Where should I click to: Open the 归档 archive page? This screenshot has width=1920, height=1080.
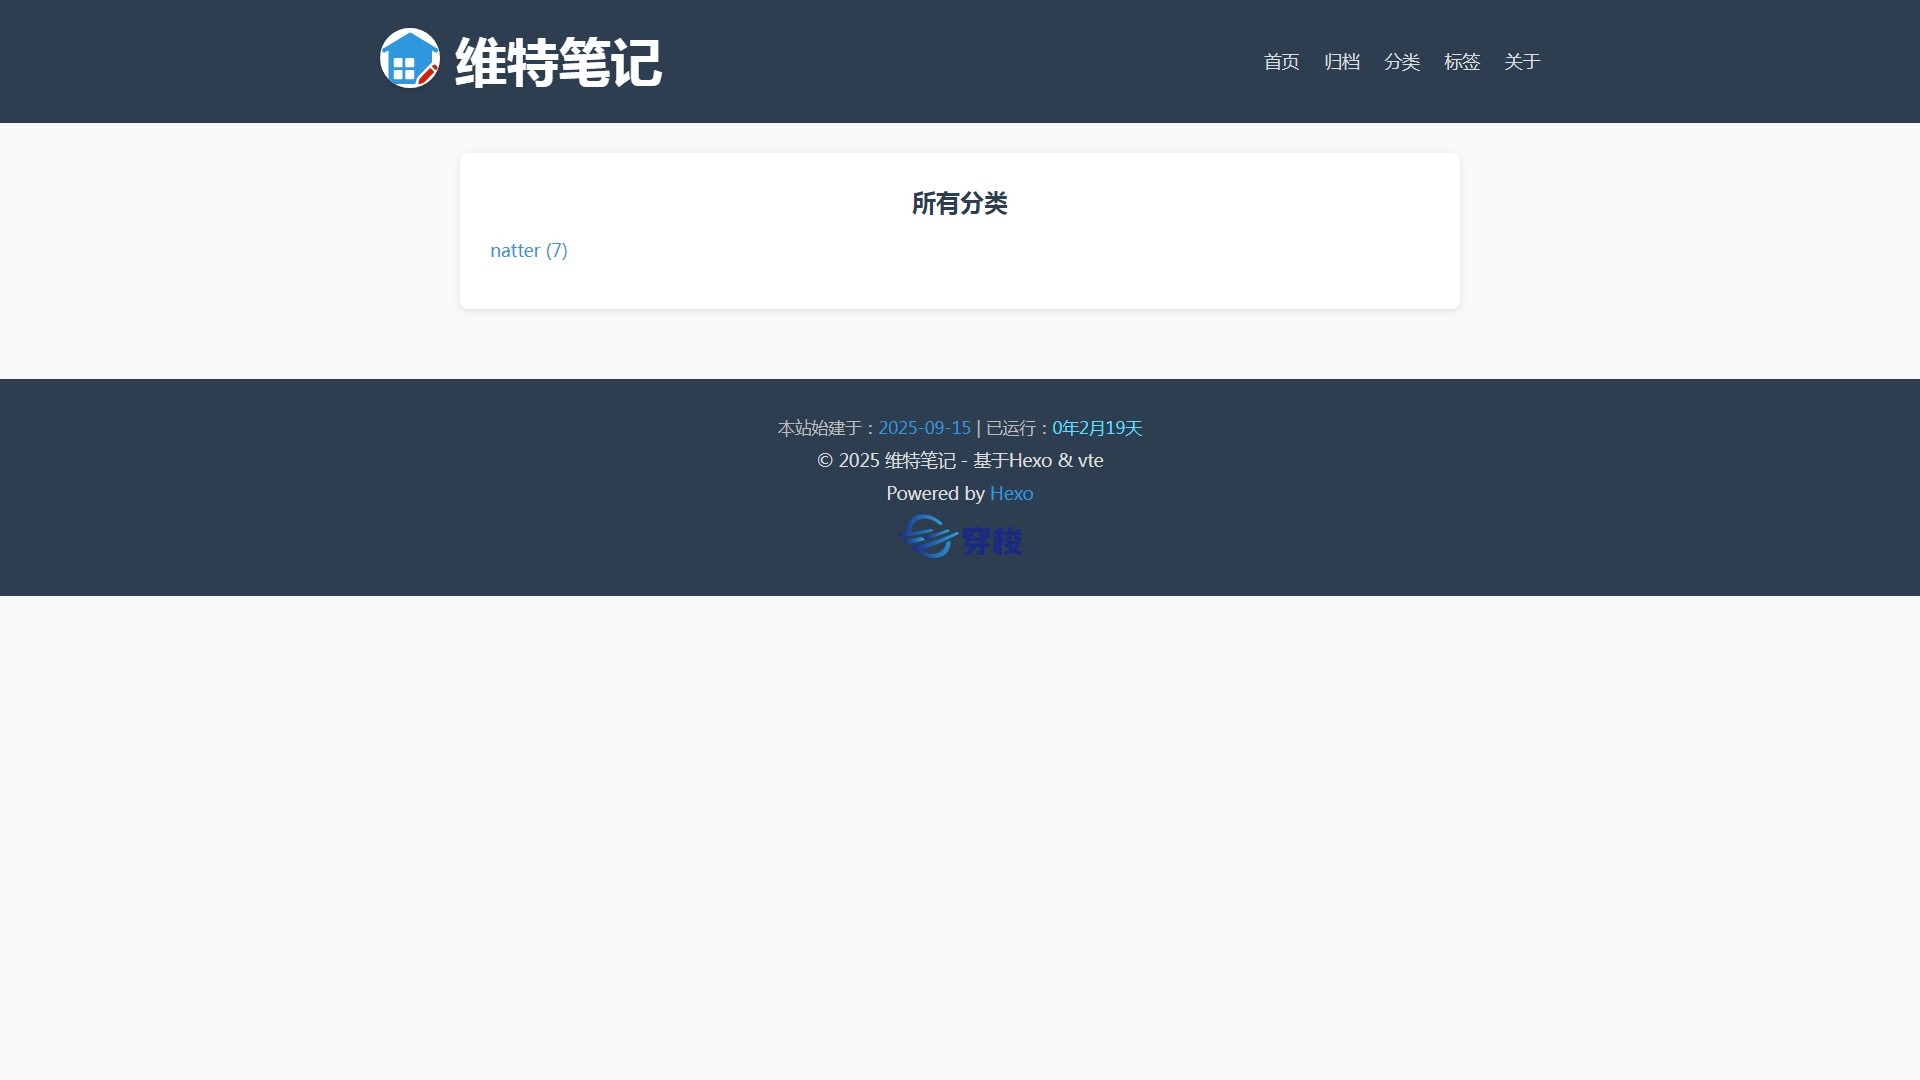pyautogui.click(x=1341, y=62)
